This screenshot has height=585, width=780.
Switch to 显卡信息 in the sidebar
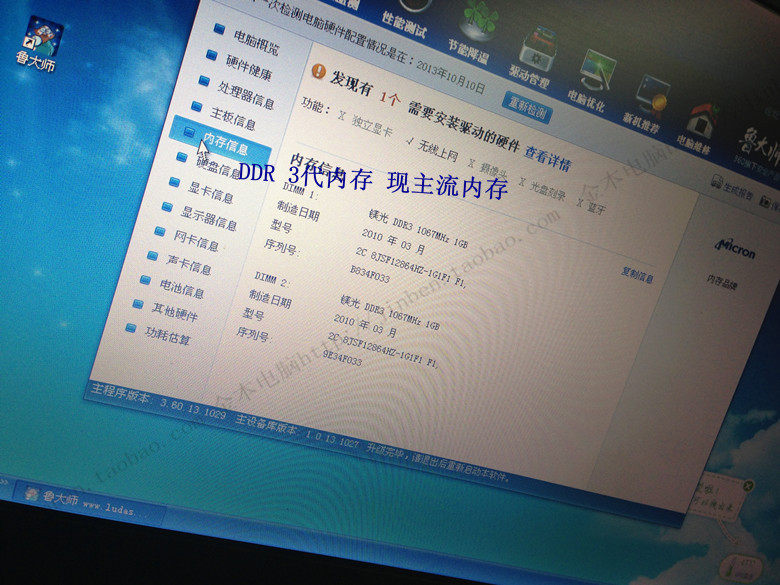click(x=211, y=193)
